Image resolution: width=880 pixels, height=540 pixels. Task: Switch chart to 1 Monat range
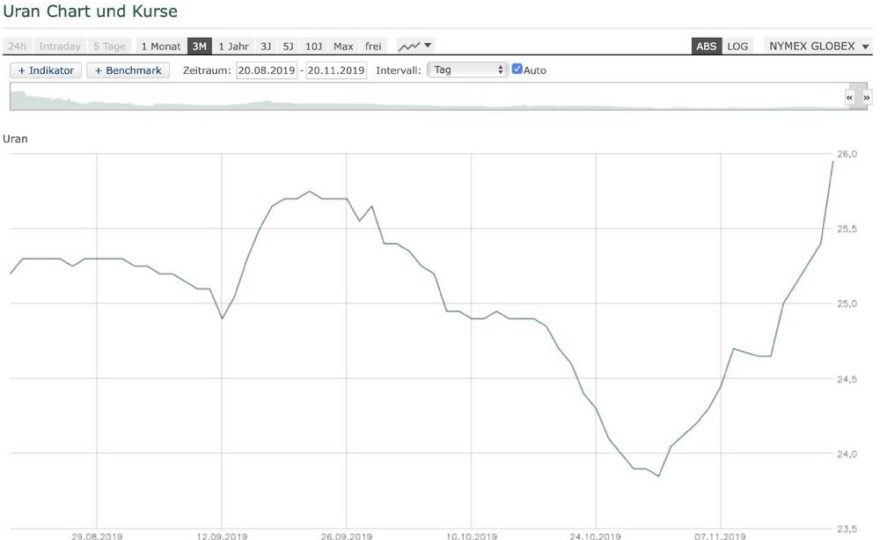coord(161,46)
